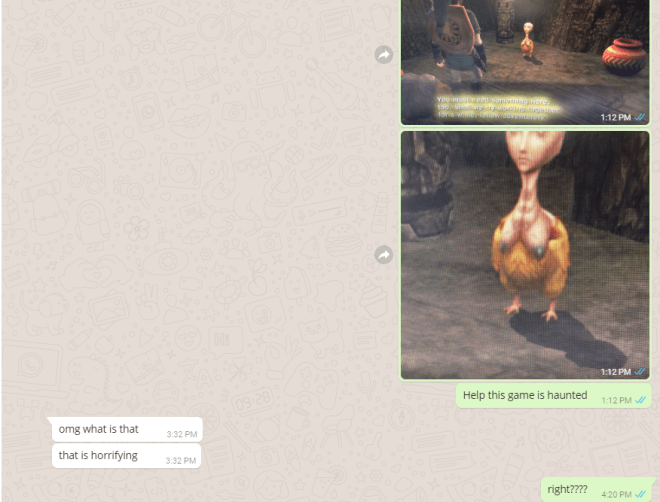Click the 1:12 PM timestamp on the top image
The width and height of the screenshot is (660, 502).
[615, 118]
